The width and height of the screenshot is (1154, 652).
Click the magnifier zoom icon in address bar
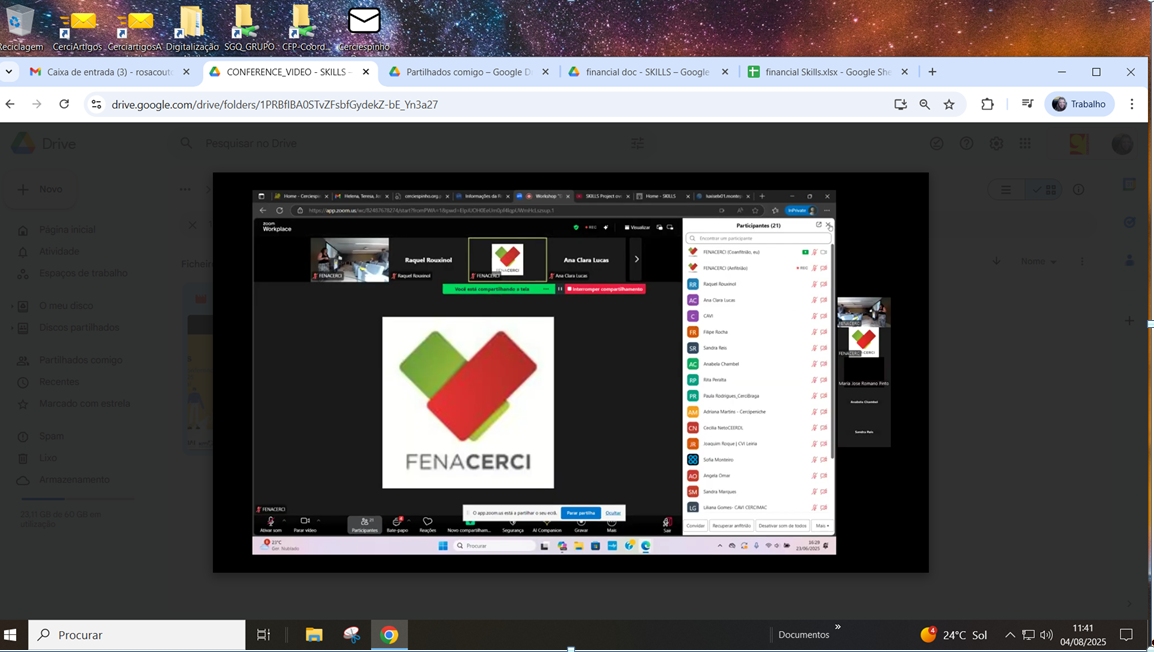tap(924, 104)
